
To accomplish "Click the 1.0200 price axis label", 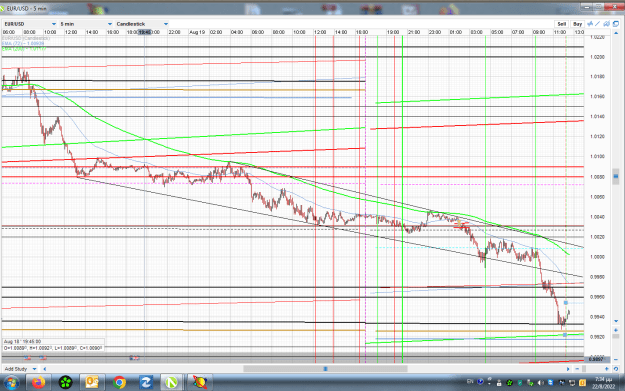I will (597, 57).
